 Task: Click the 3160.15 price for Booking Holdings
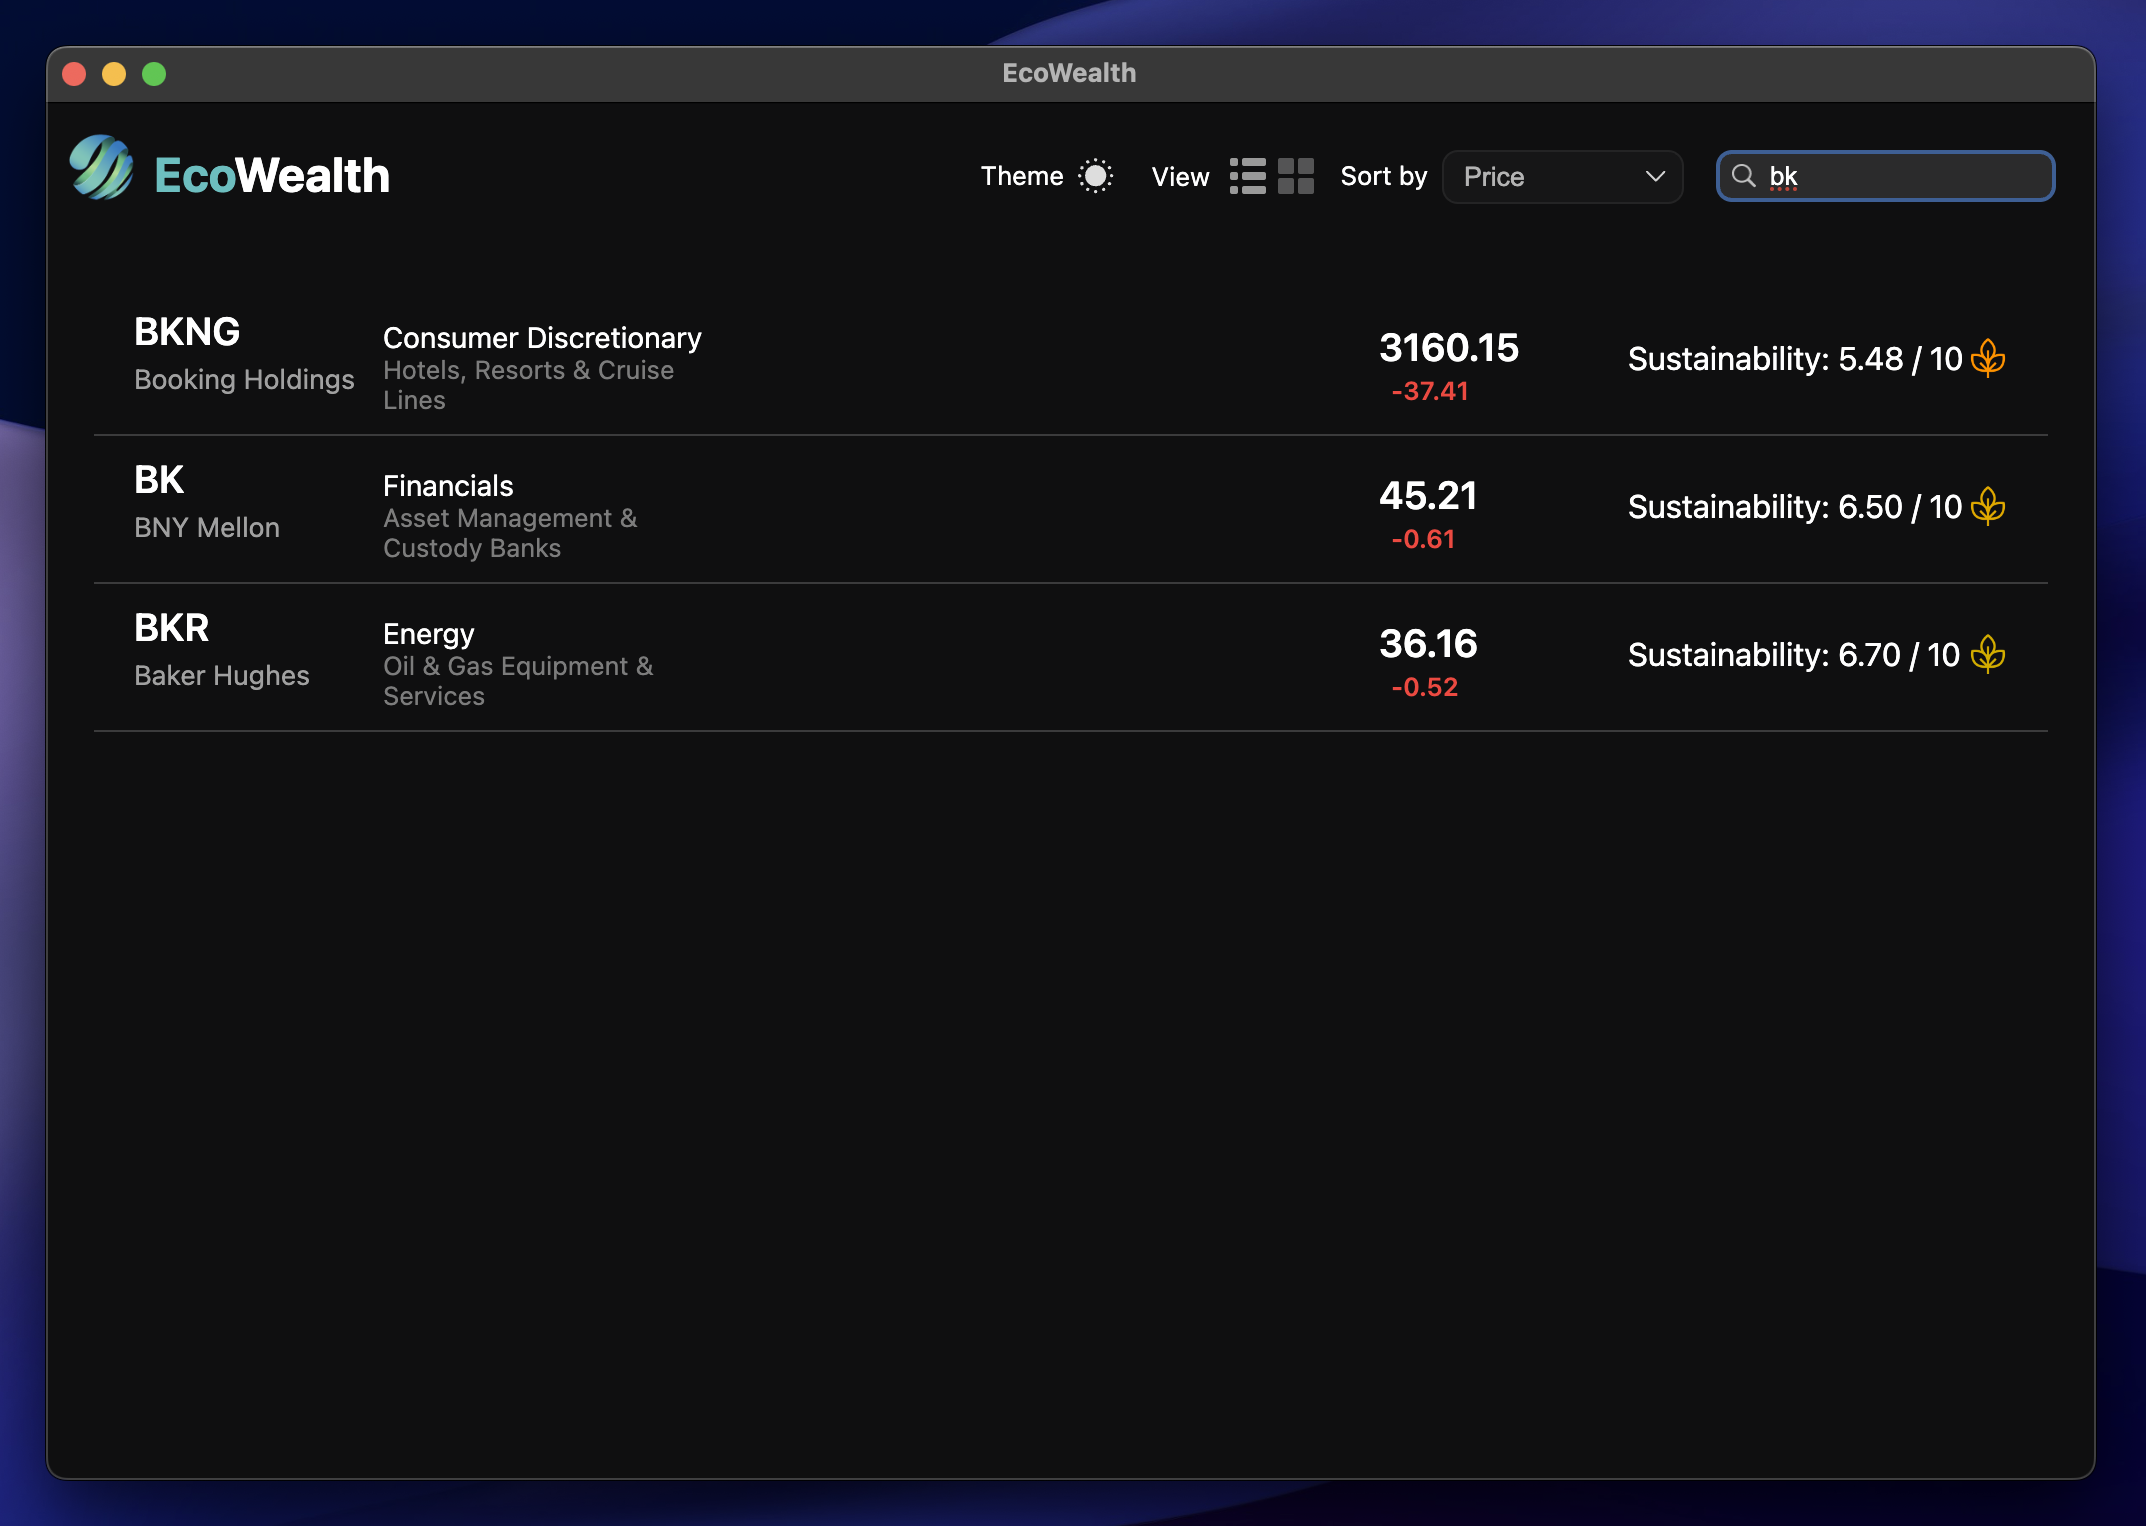[1448, 348]
